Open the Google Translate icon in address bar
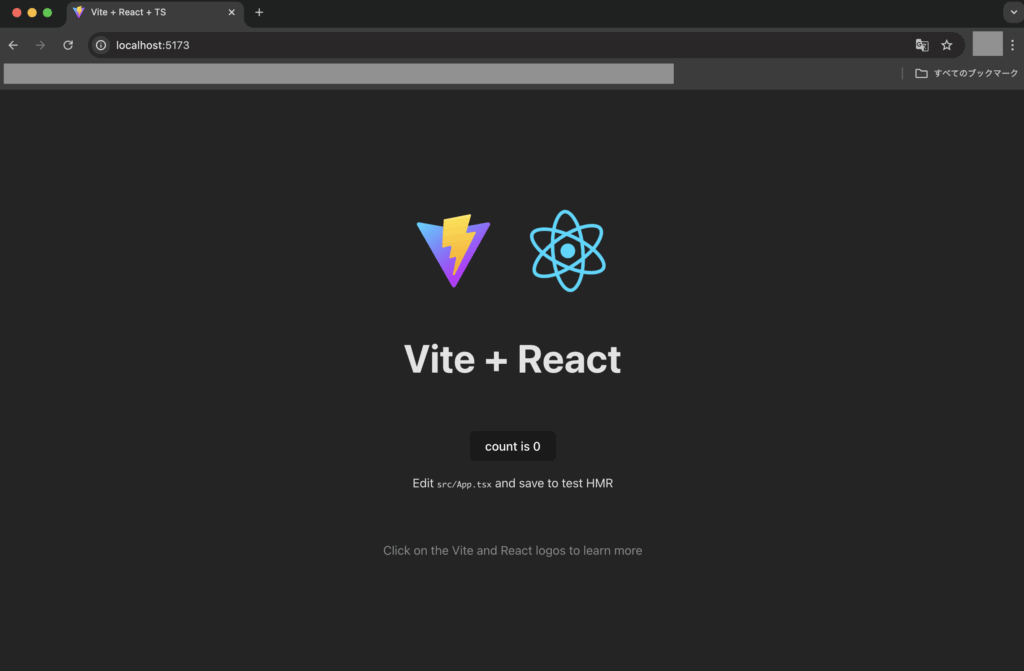The image size is (1024, 671). 922,45
